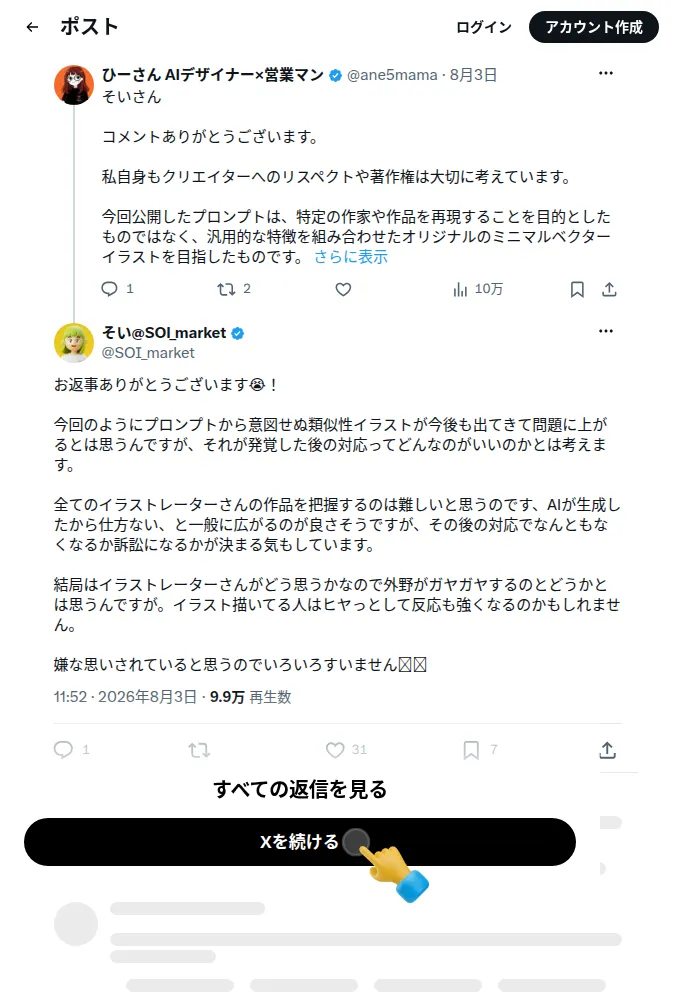Open そい's green-haired avatar
Image resolution: width=675 pixels, height=1007 pixels.
point(74,343)
